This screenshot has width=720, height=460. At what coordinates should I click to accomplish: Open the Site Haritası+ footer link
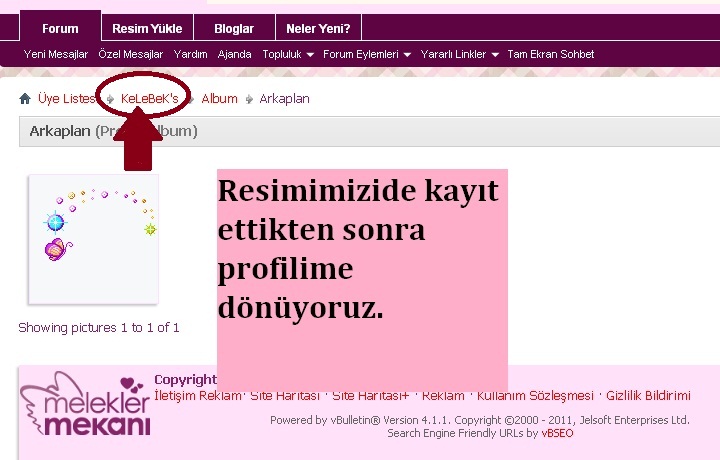371,395
